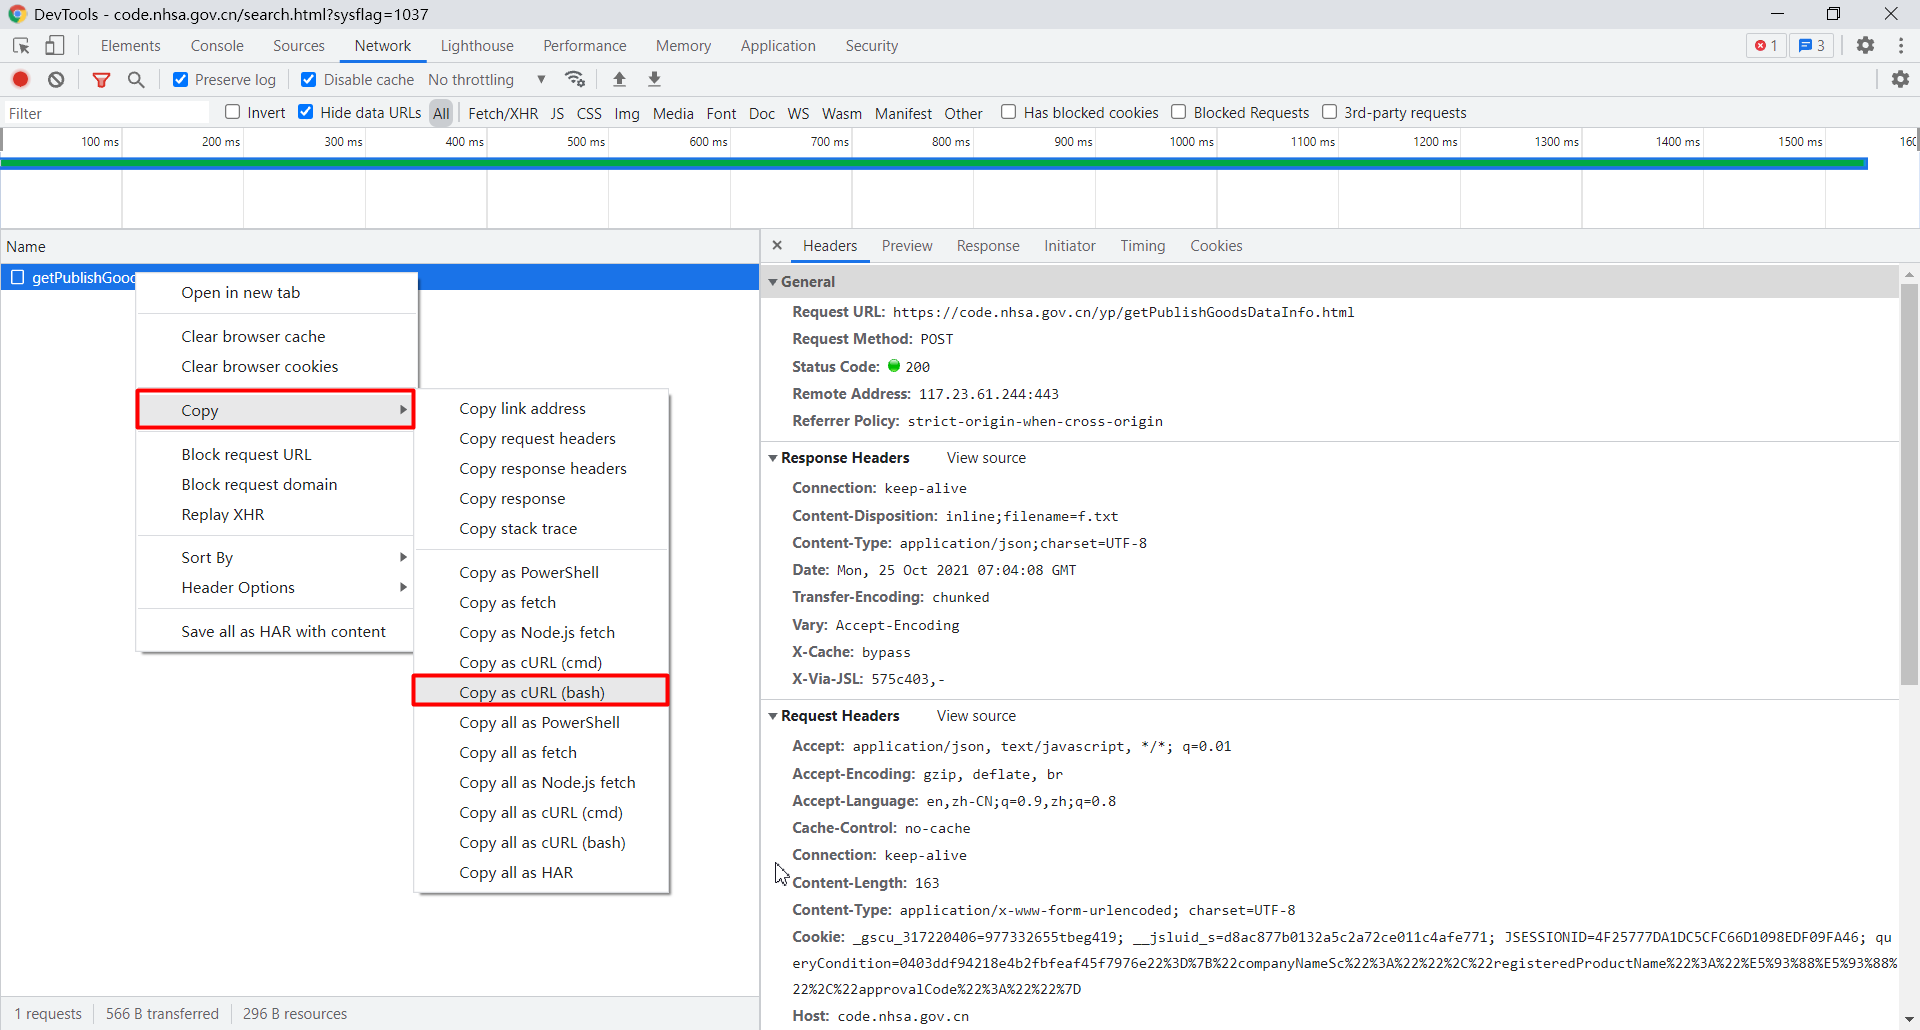View source of Request Headers
This screenshot has width=1920, height=1030.
pos(976,715)
